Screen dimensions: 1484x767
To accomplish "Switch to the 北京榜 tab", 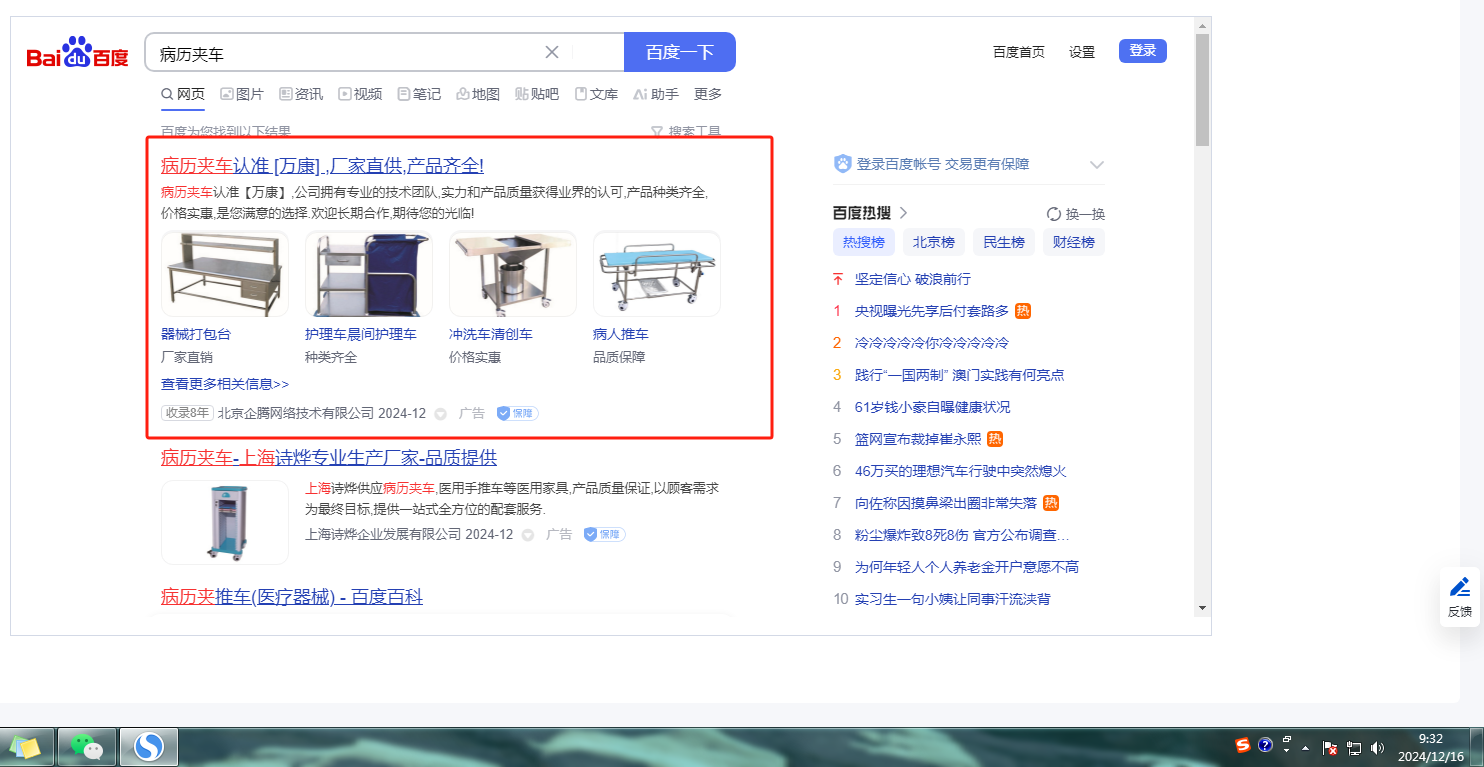I will tap(934, 242).
